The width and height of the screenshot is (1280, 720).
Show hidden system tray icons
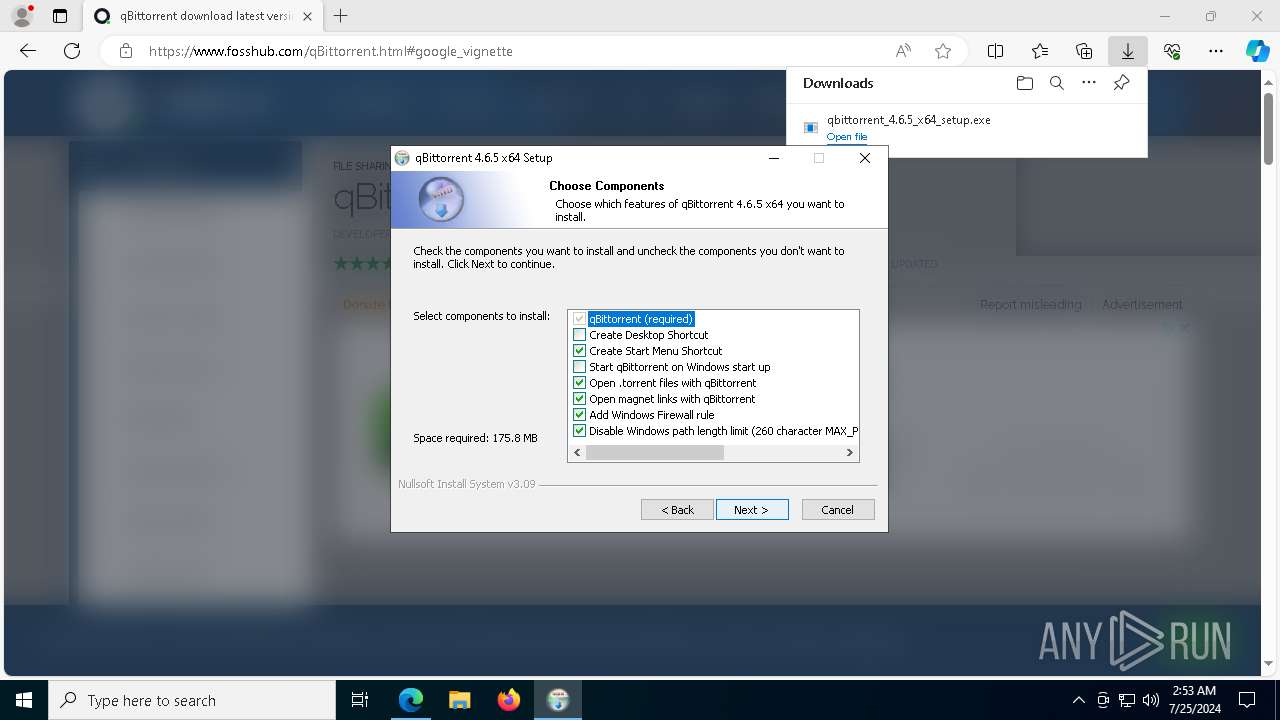pos(1078,700)
